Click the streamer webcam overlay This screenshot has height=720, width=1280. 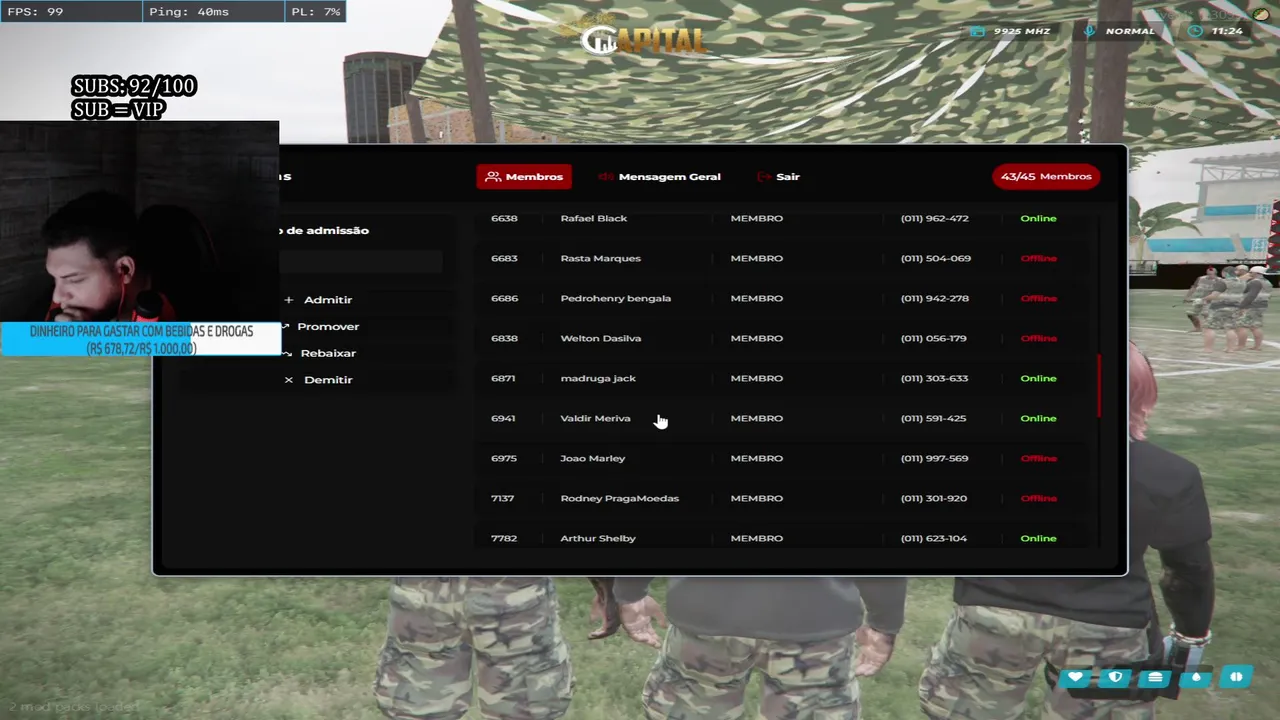pos(139,221)
